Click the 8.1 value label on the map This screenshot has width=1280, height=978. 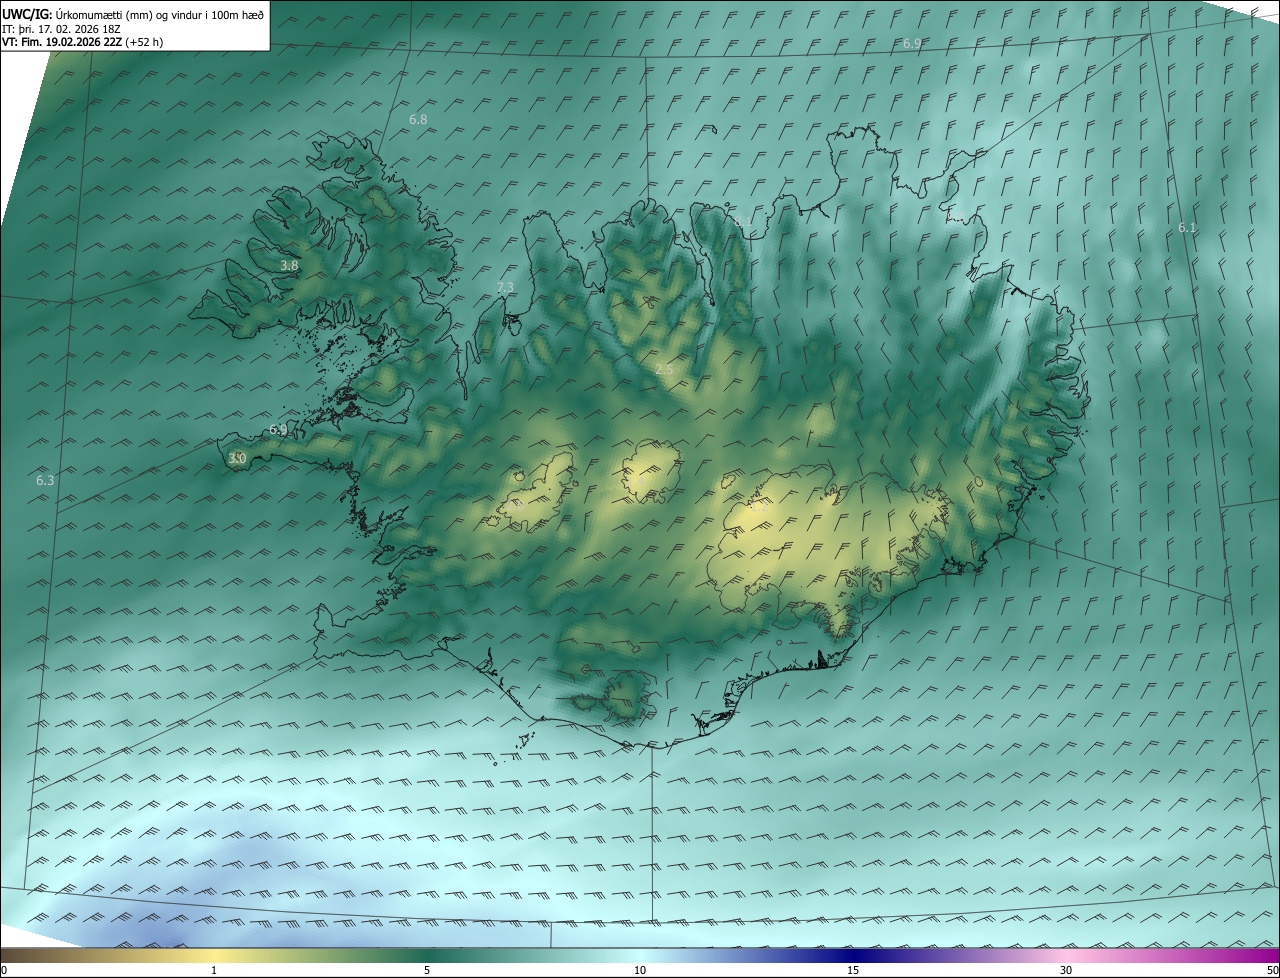click(x=742, y=221)
